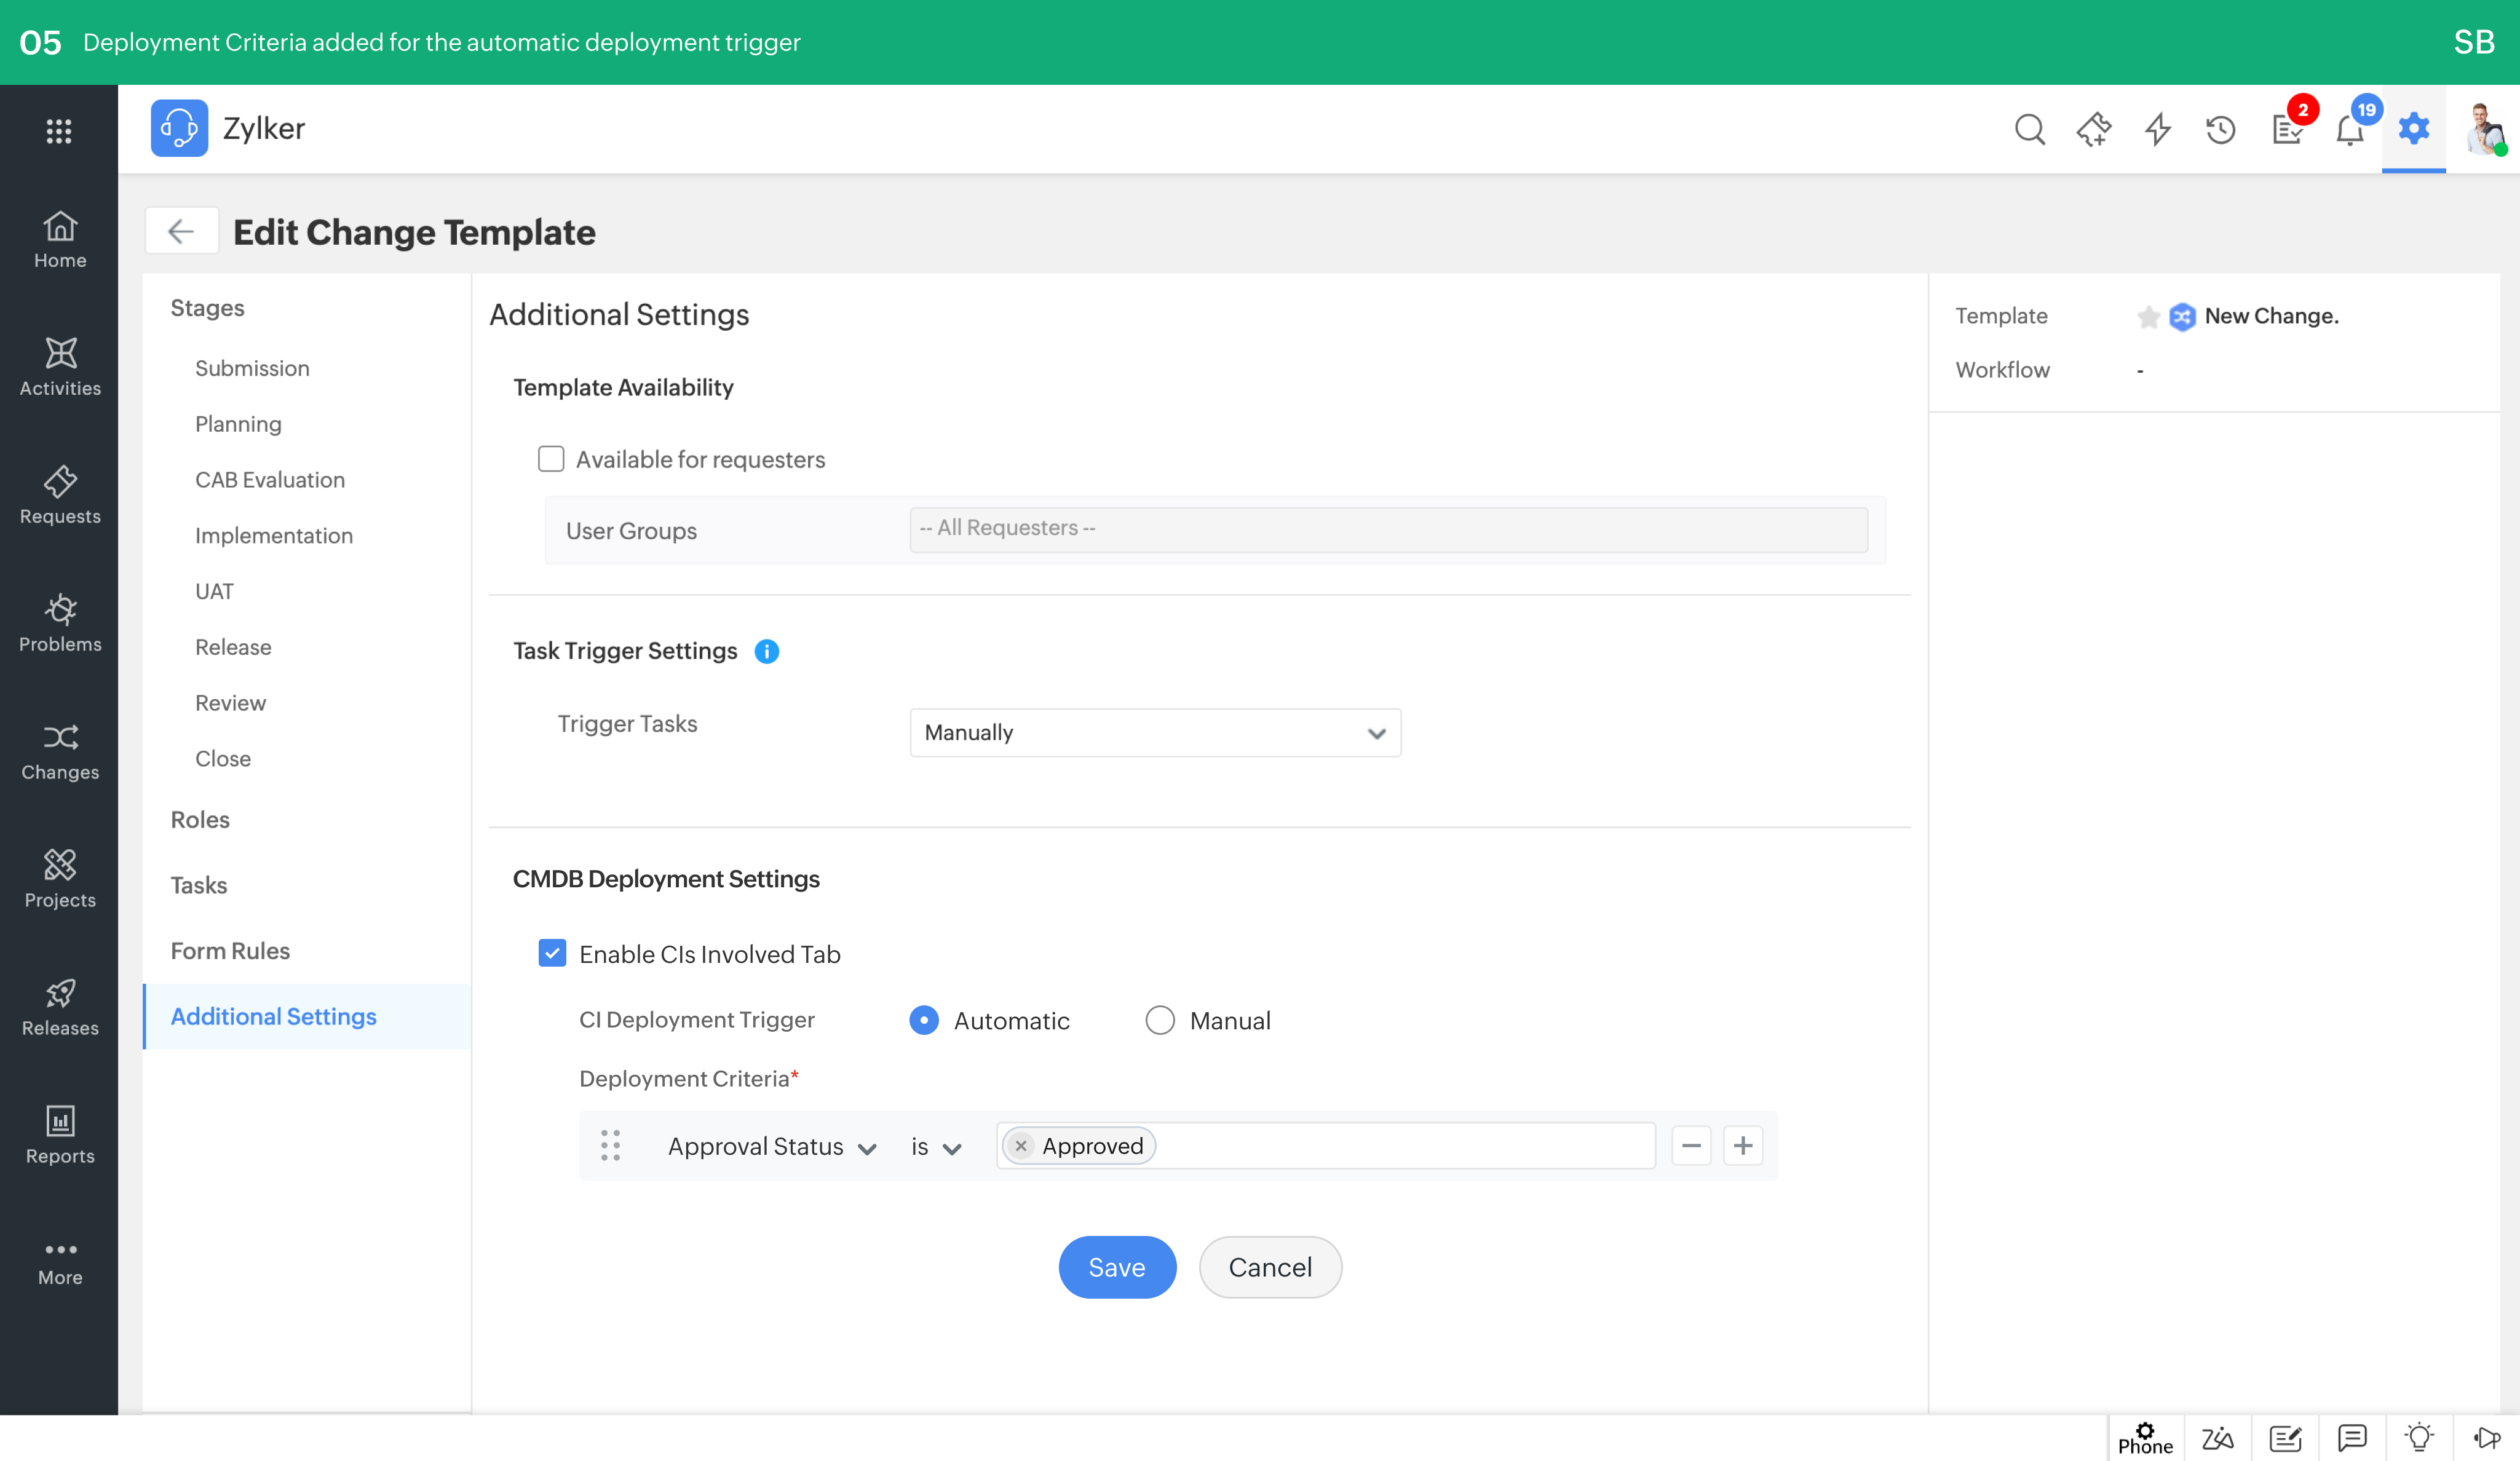The width and height of the screenshot is (2520, 1461).
Task: Click the blue settings gear icon
Action: coord(2413,129)
